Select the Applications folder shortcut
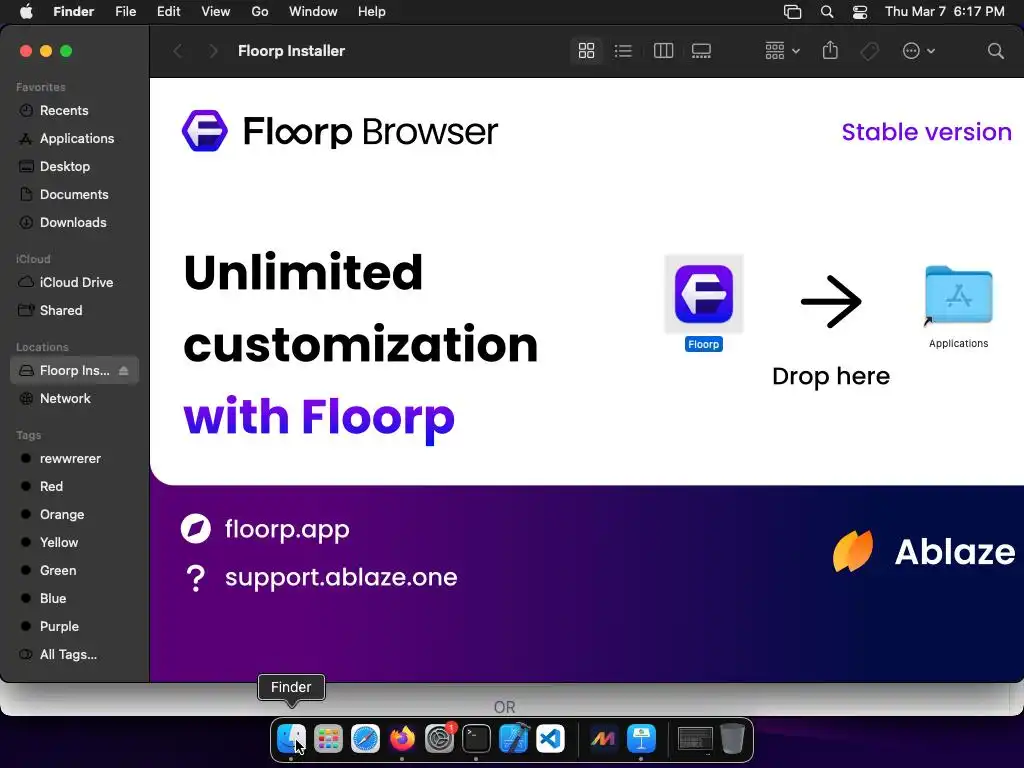 click(x=958, y=295)
